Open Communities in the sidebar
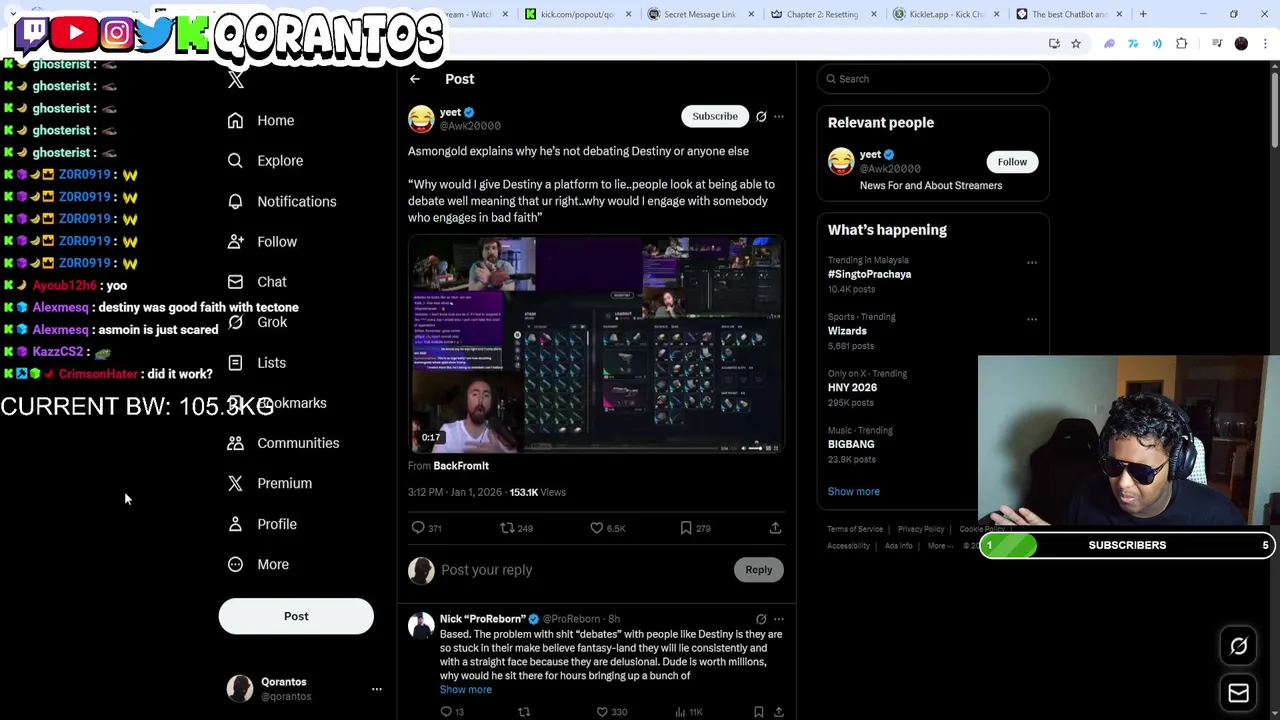1280x720 pixels. coord(283,443)
